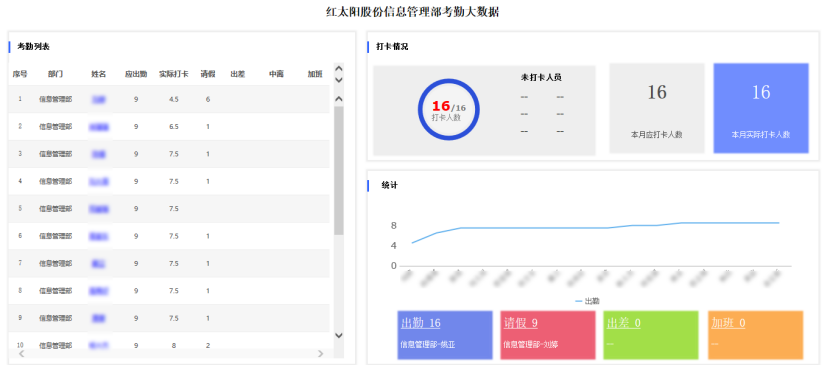Click the 出勤 16 underlined link
The height and width of the screenshot is (366, 830).
click(x=421, y=323)
